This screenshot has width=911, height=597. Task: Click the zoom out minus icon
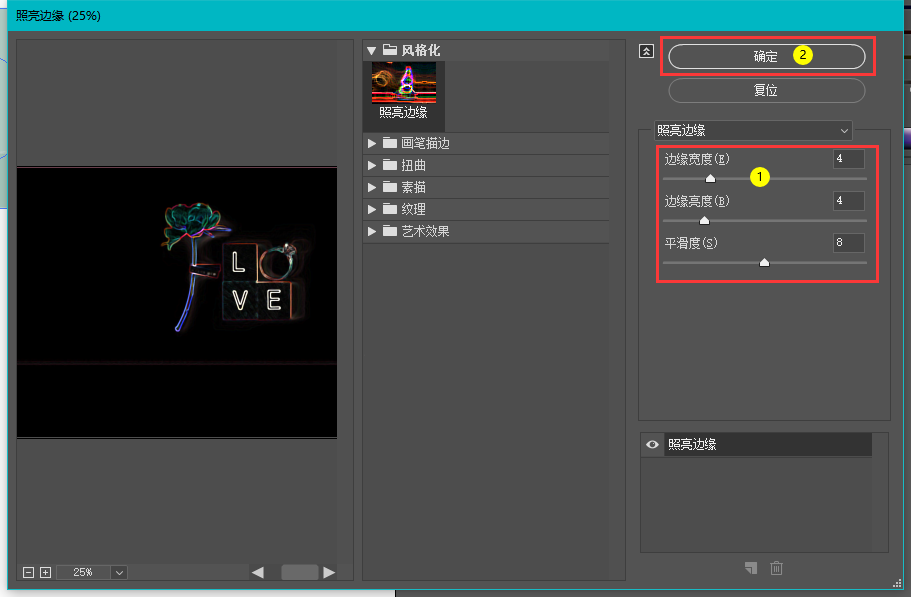pos(28,573)
